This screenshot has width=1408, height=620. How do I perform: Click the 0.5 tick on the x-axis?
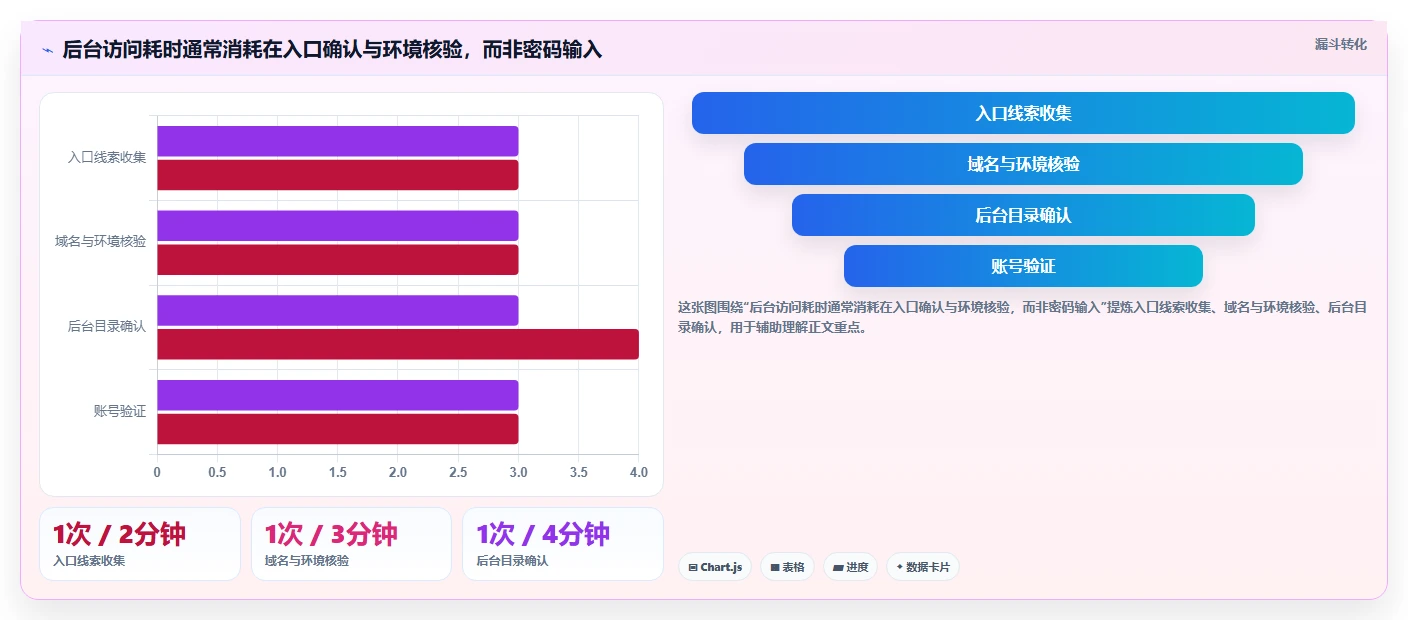217,472
